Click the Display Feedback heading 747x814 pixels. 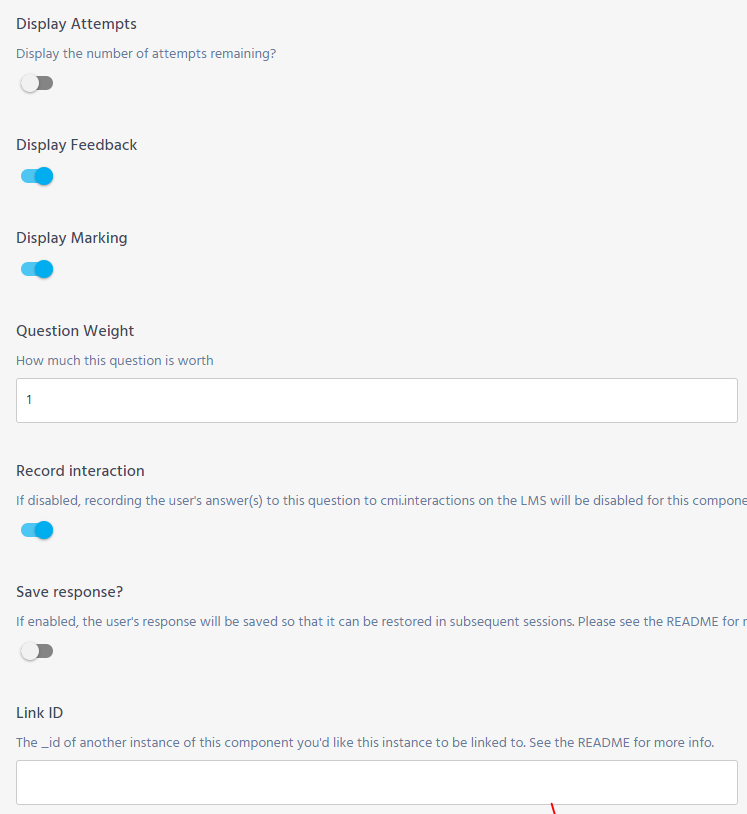pos(76,145)
